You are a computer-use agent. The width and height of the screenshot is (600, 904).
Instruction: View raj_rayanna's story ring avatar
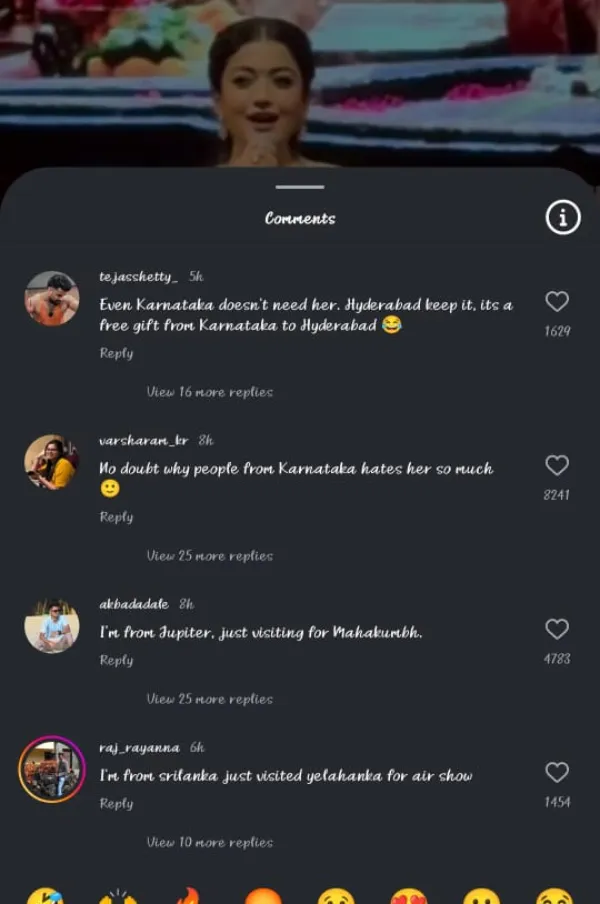click(52, 770)
